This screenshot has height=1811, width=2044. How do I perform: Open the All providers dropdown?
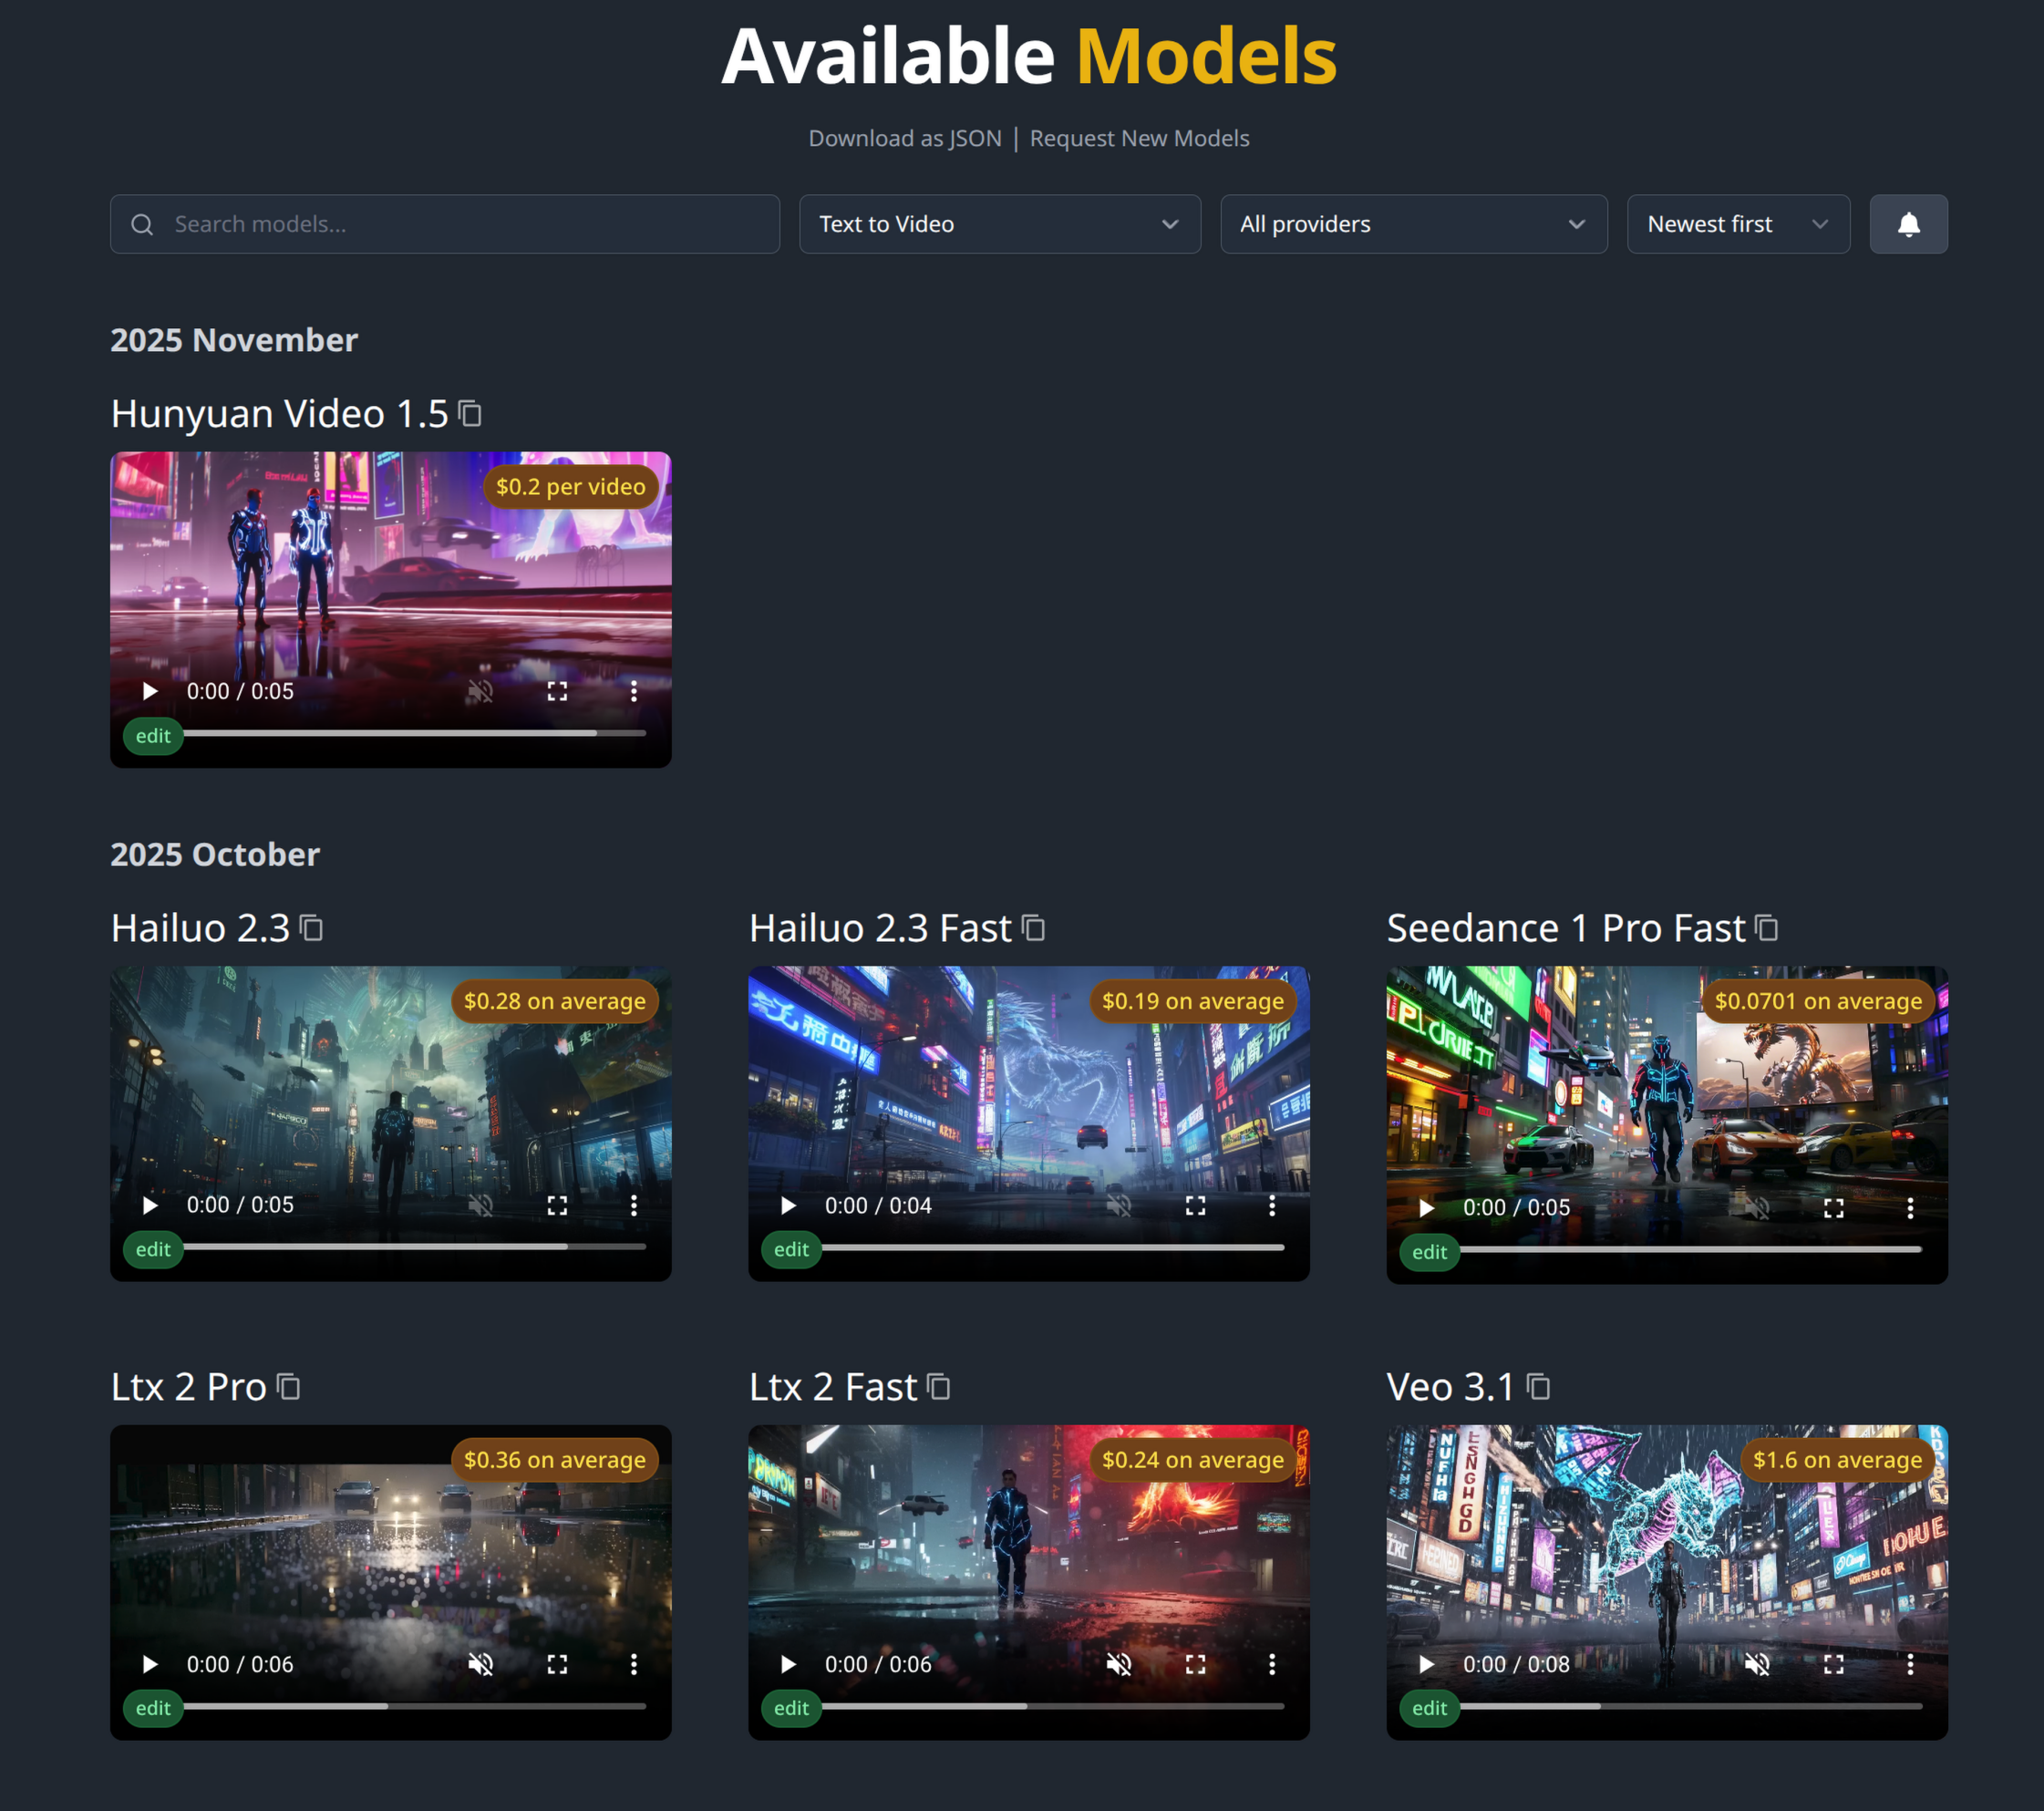[1413, 224]
